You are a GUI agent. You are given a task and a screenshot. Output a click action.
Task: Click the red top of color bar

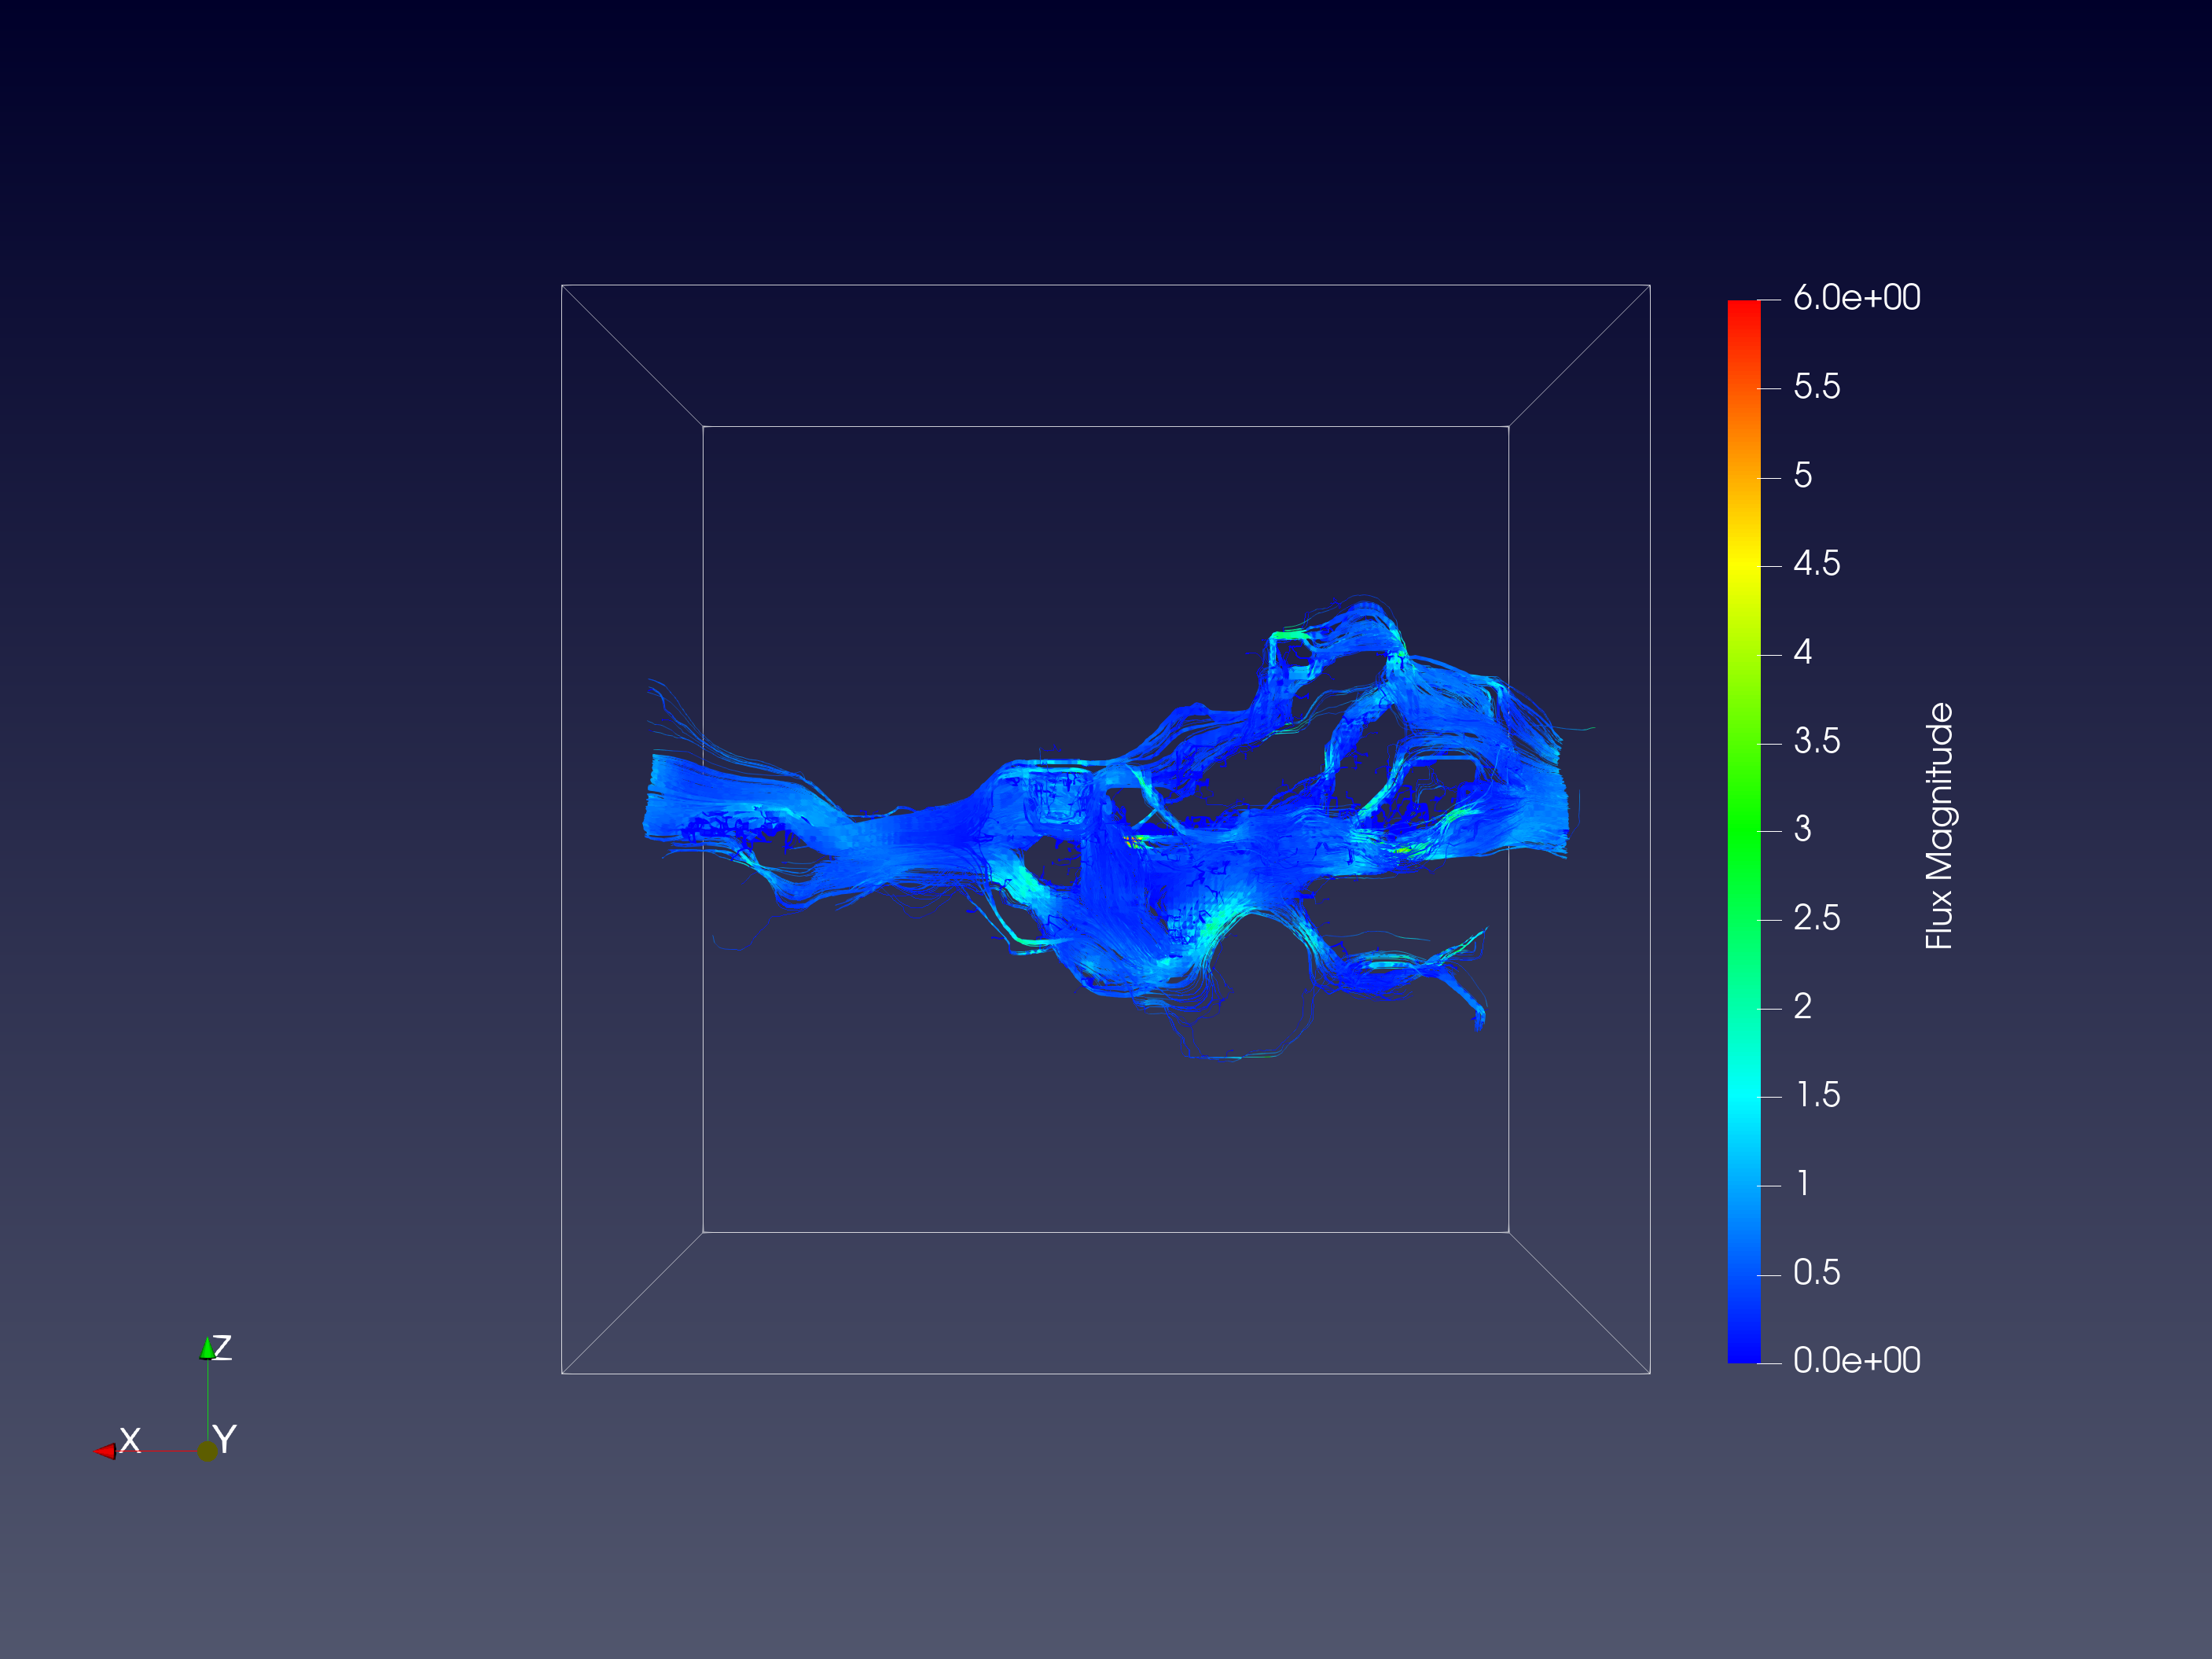click(1744, 310)
